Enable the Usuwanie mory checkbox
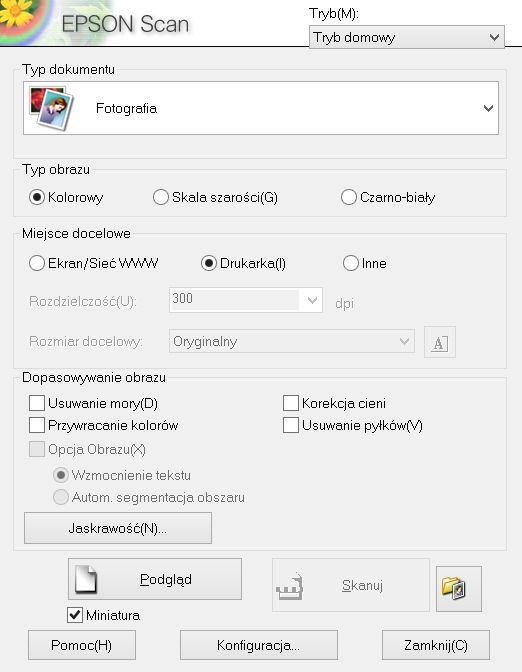Viewport: 522px width, 672px height. tap(37, 403)
